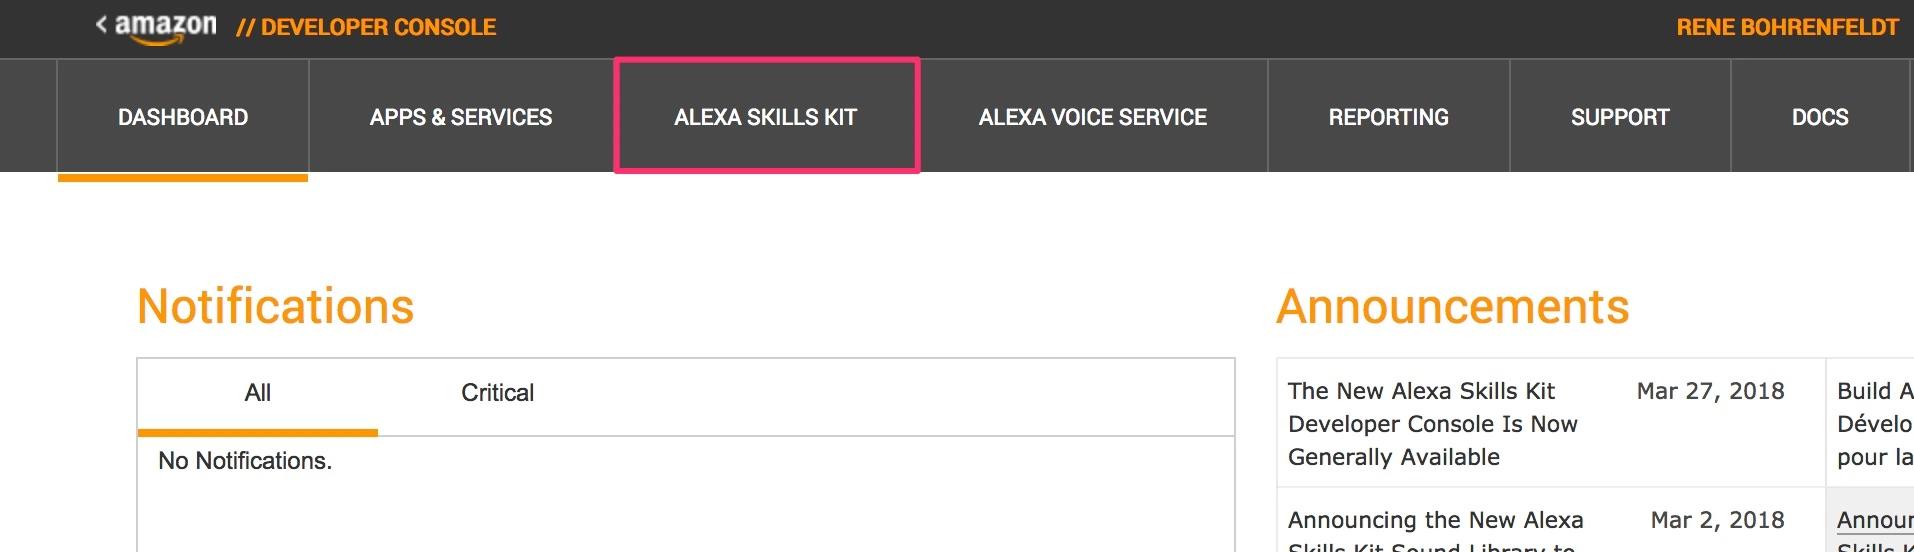Click the Amazon logo

165,27
